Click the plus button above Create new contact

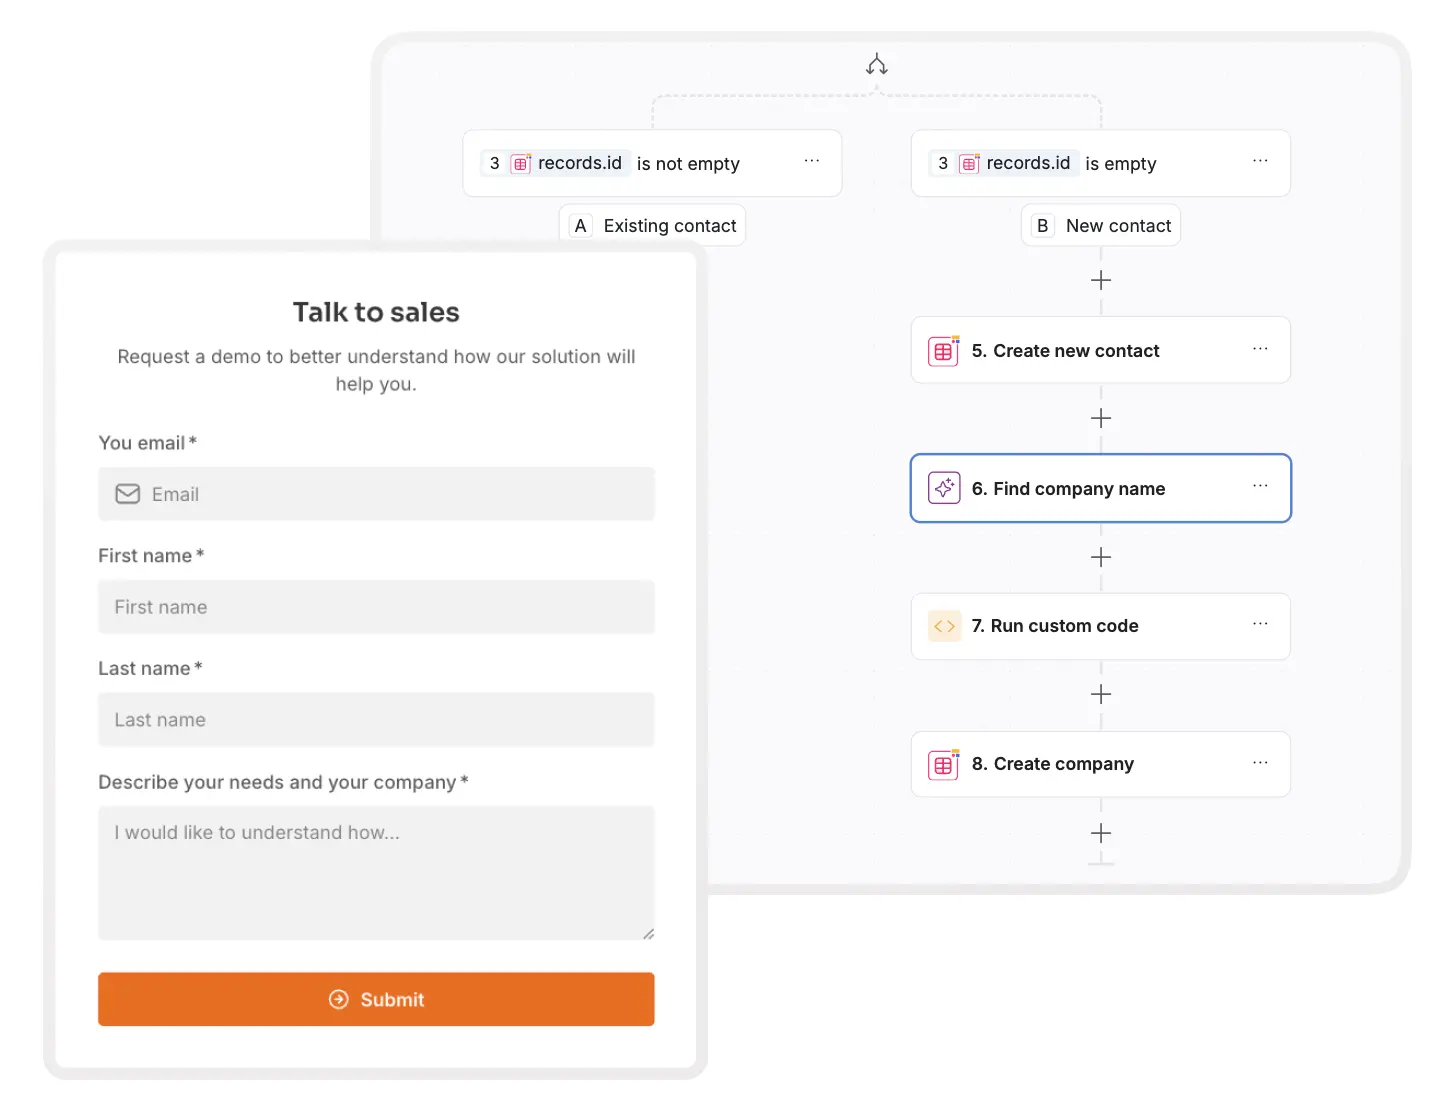click(1100, 280)
